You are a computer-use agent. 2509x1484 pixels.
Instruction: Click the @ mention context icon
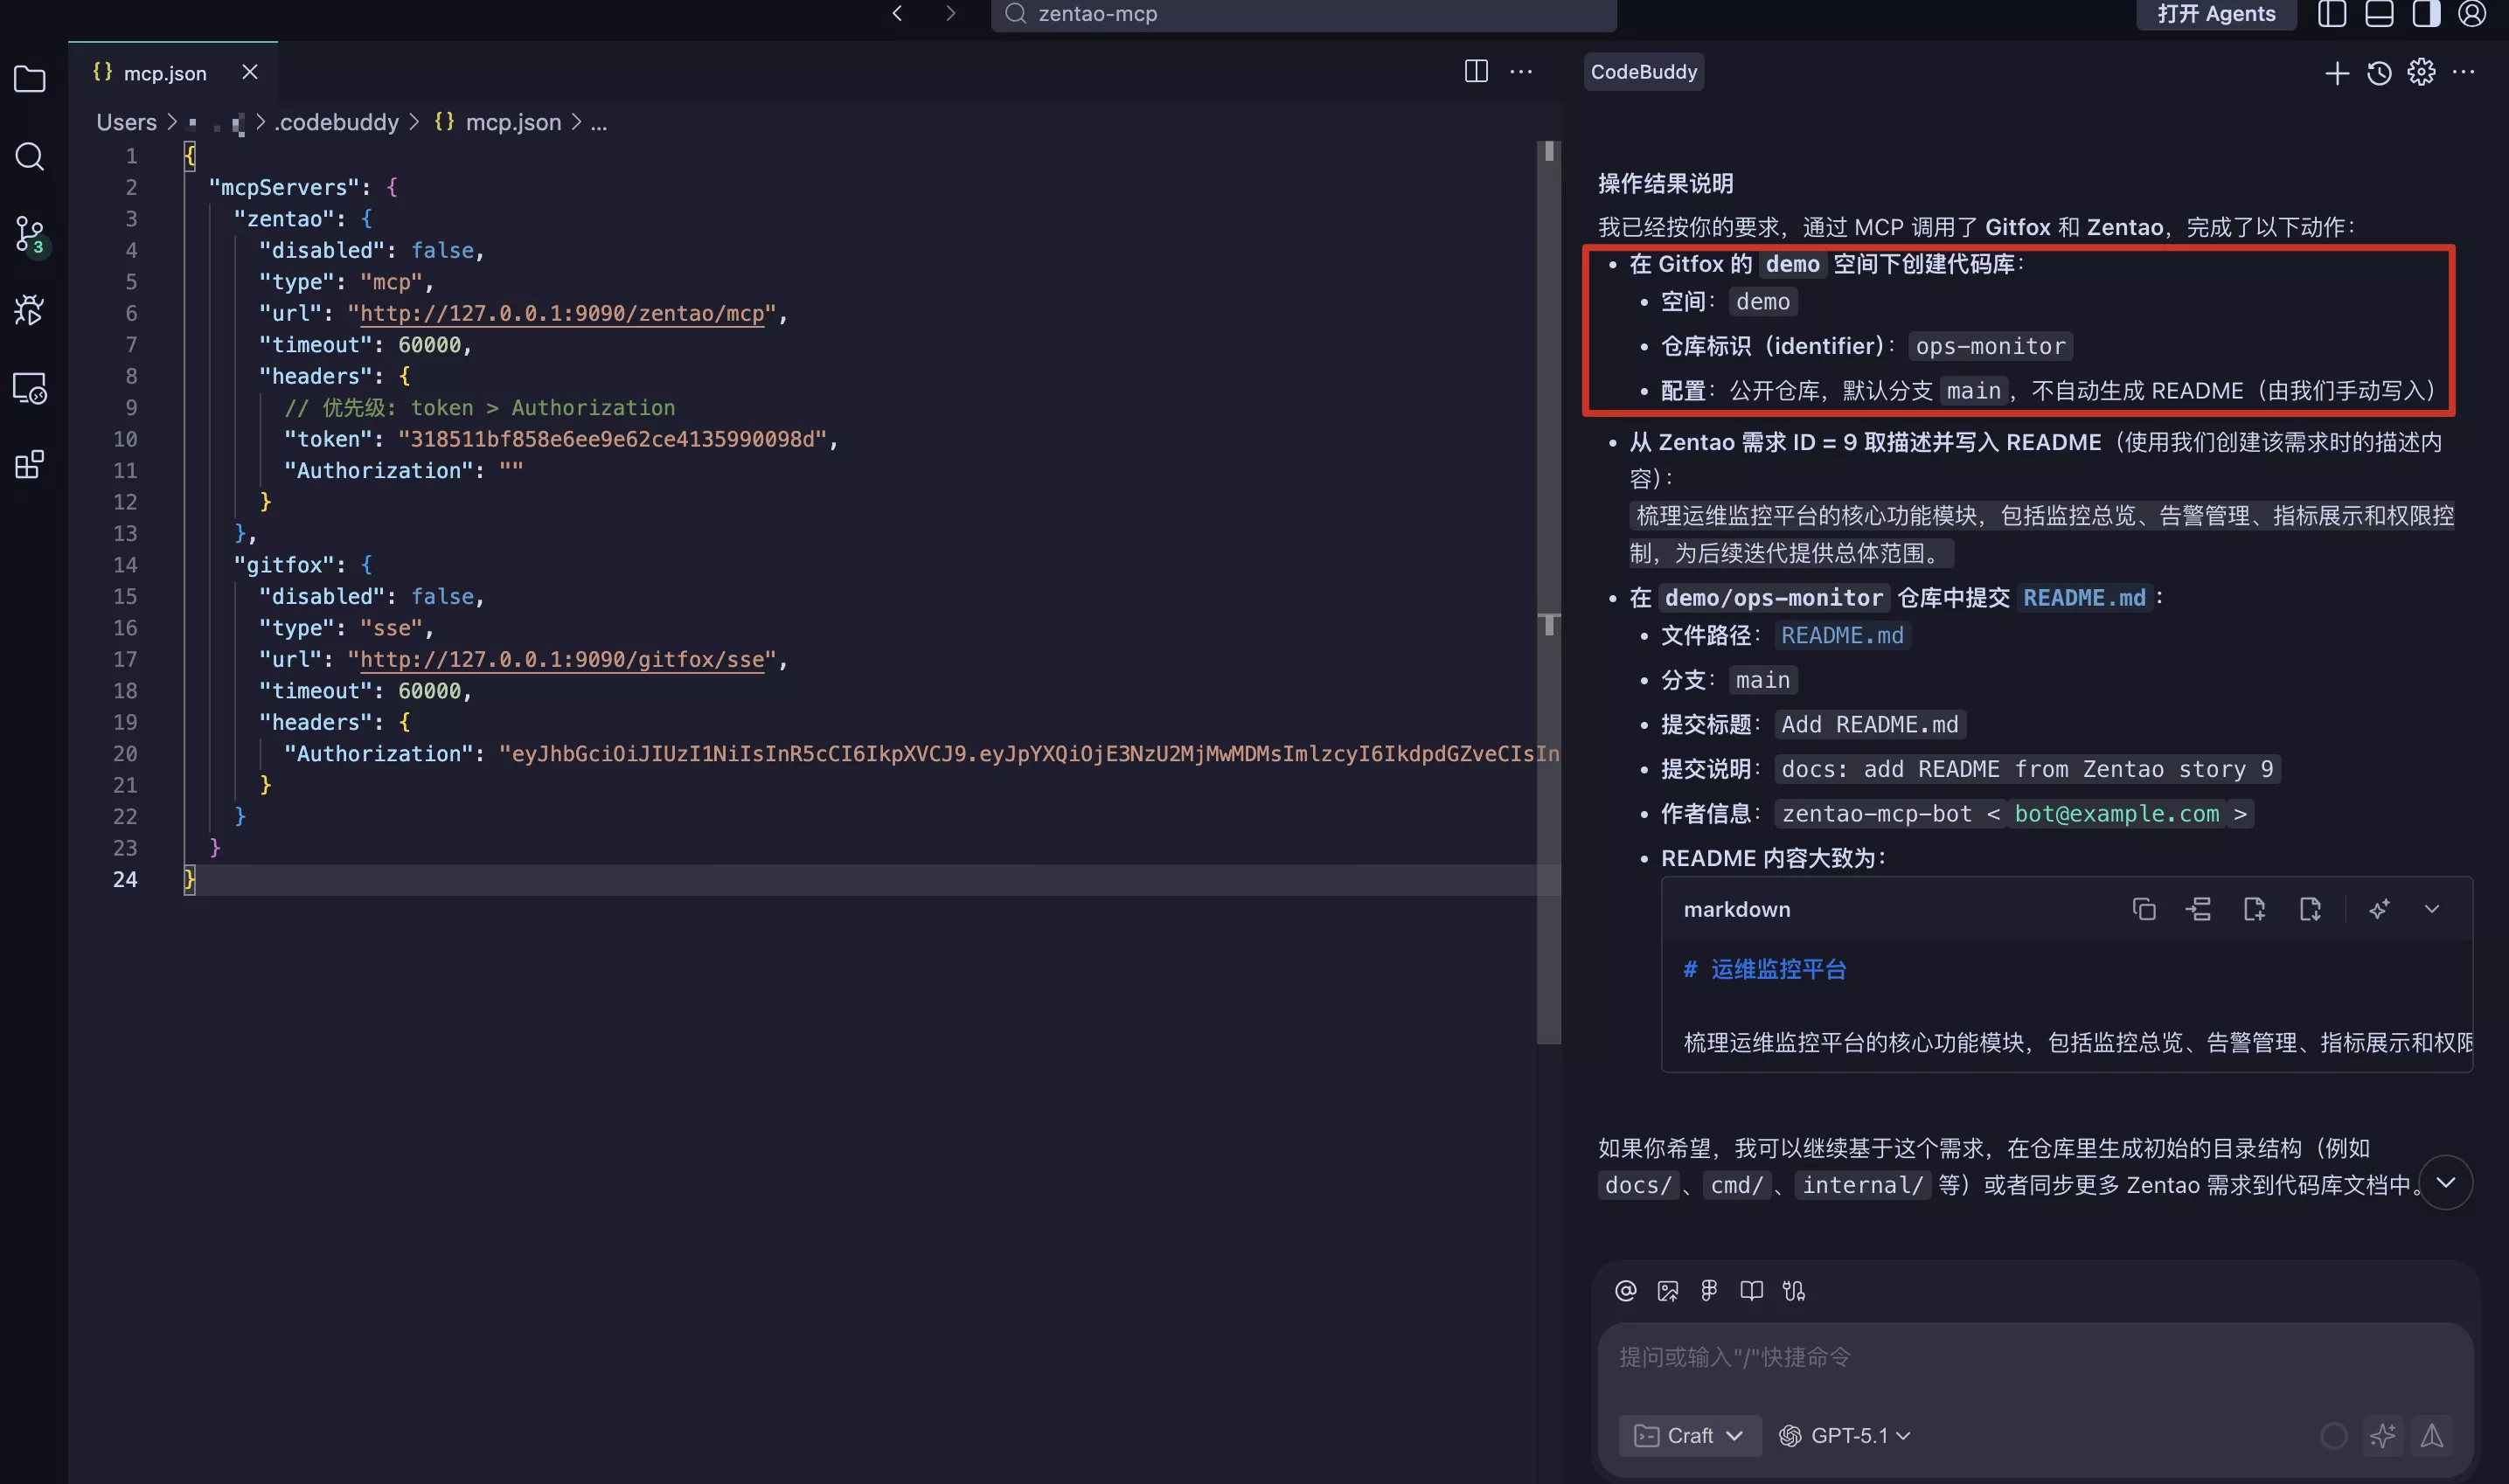click(x=1625, y=1291)
